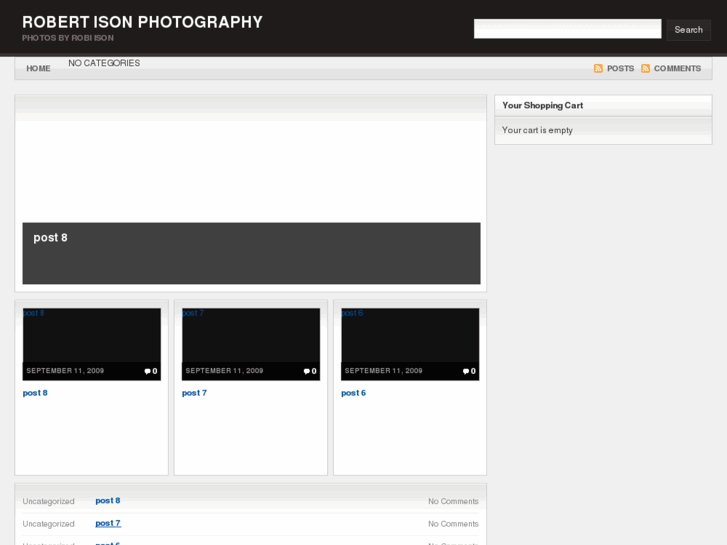The image size is (727, 545).
Task: Select the No Categories menu item
Action: click(x=104, y=63)
